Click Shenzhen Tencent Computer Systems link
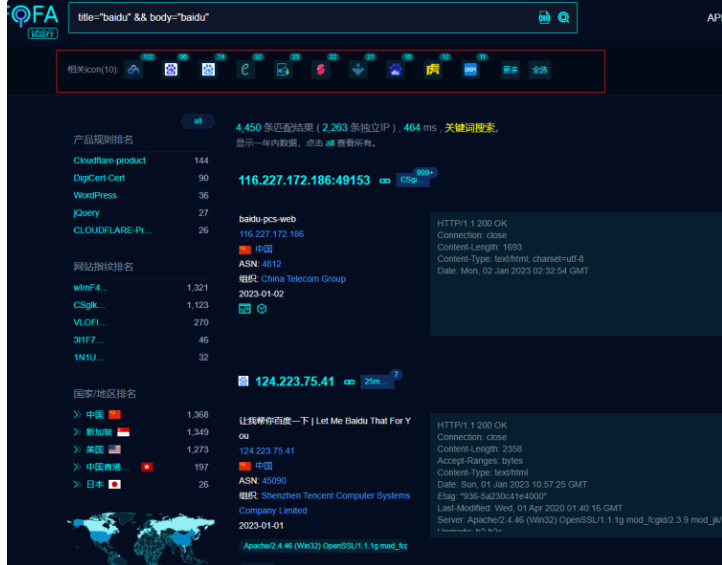722x565 pixels. click(x=325, y=503)
